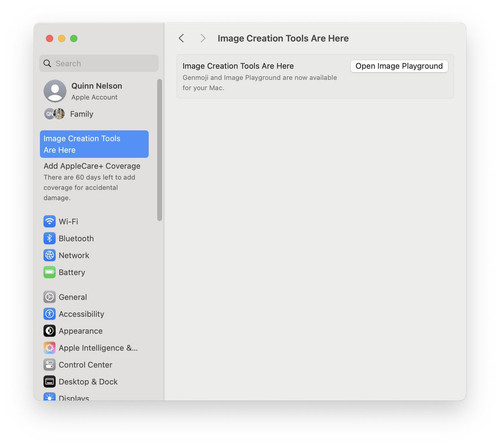Click the sidebar vertical scrollbar

pos(160,150)
